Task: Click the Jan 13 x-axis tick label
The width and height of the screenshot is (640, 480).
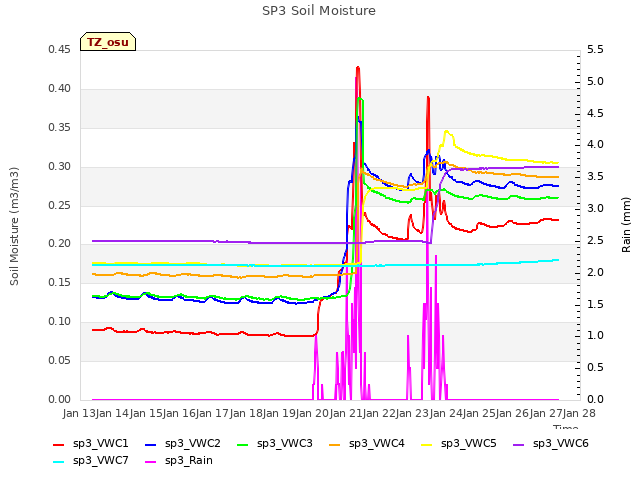Action: pos(79,413)
